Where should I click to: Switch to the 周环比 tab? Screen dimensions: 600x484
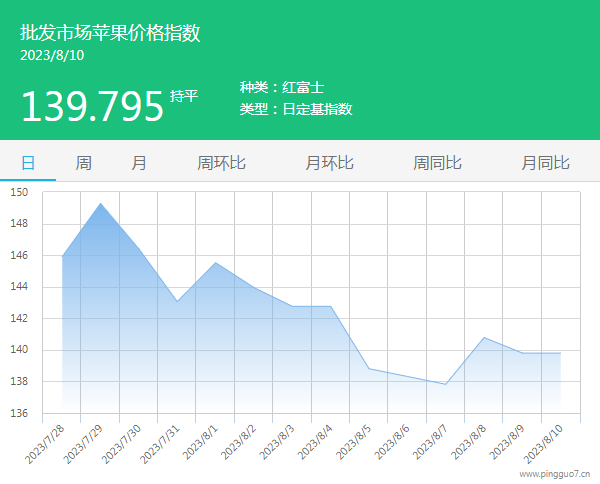tap(221, 163)
